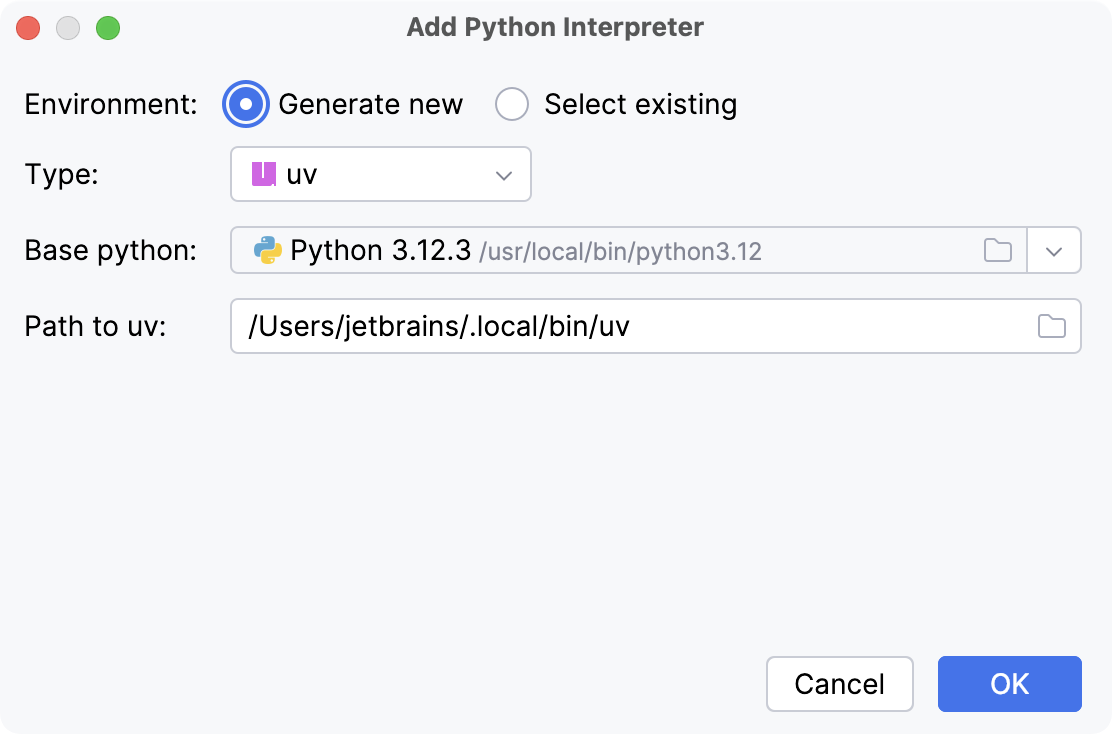Click the Add Python Interpreter title bar
Screen dimensions: 1112x734
555,27
